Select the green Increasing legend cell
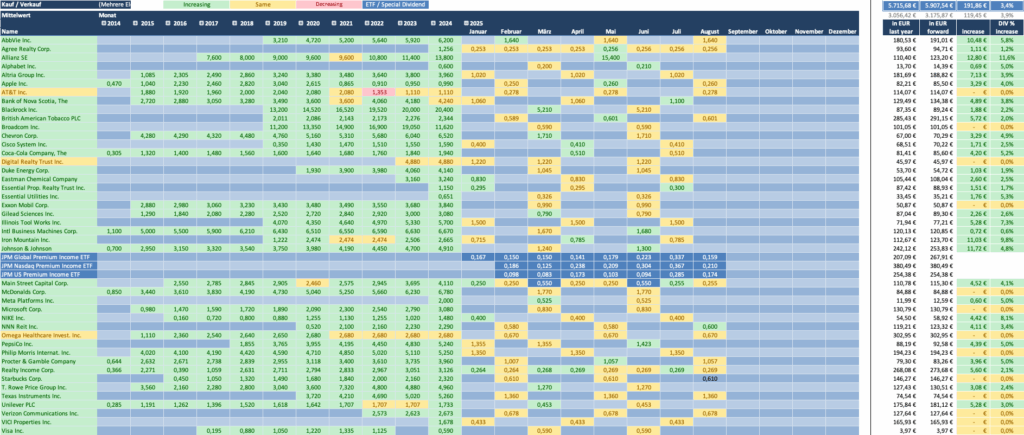The height and width of the screenshot is (435, 1024). click(x=197, y=5)
